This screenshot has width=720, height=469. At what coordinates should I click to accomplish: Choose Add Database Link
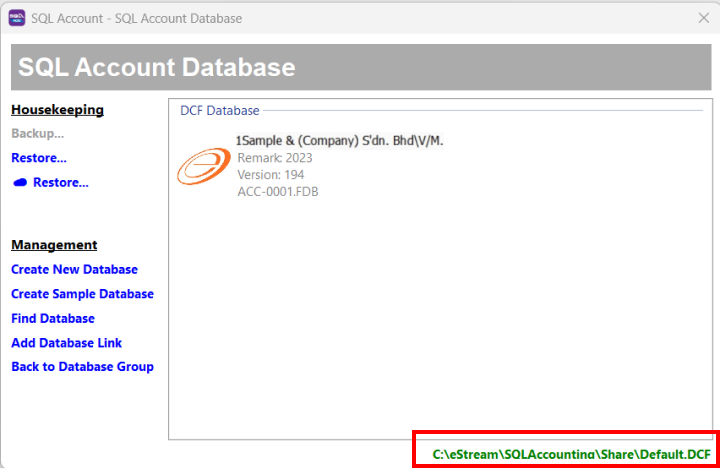coord(66,343)
